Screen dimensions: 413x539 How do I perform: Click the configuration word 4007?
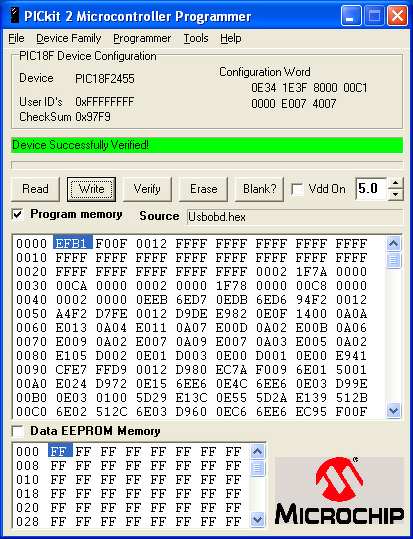(x=324, y=103)
